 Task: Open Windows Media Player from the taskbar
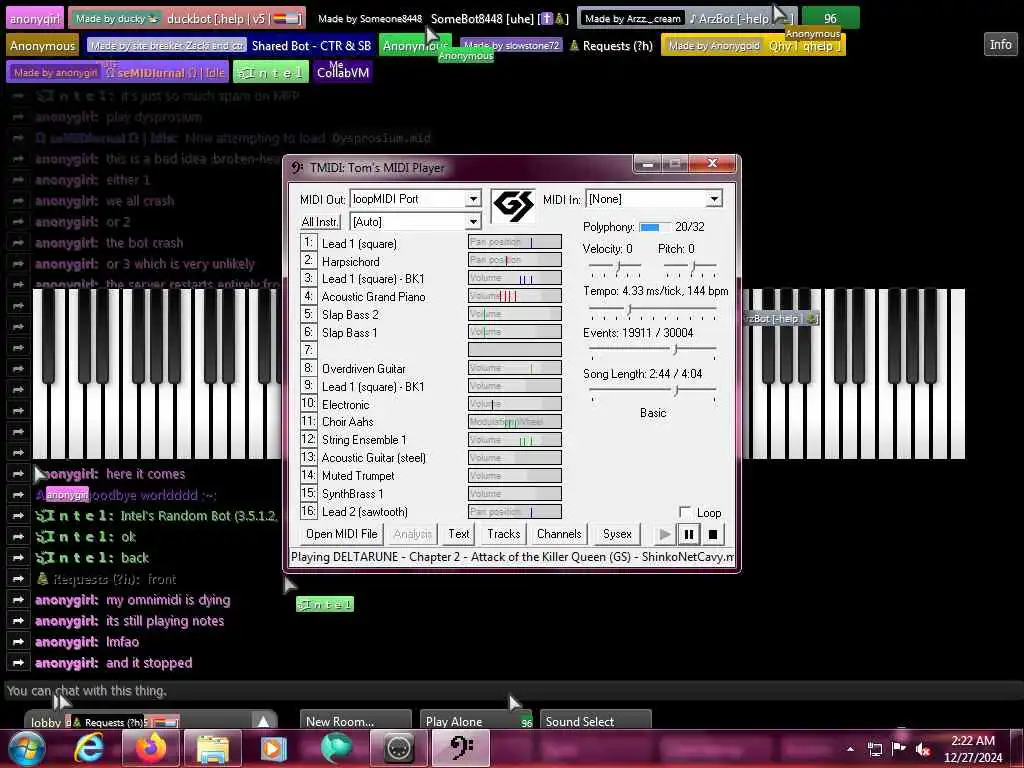pos(274,748)
